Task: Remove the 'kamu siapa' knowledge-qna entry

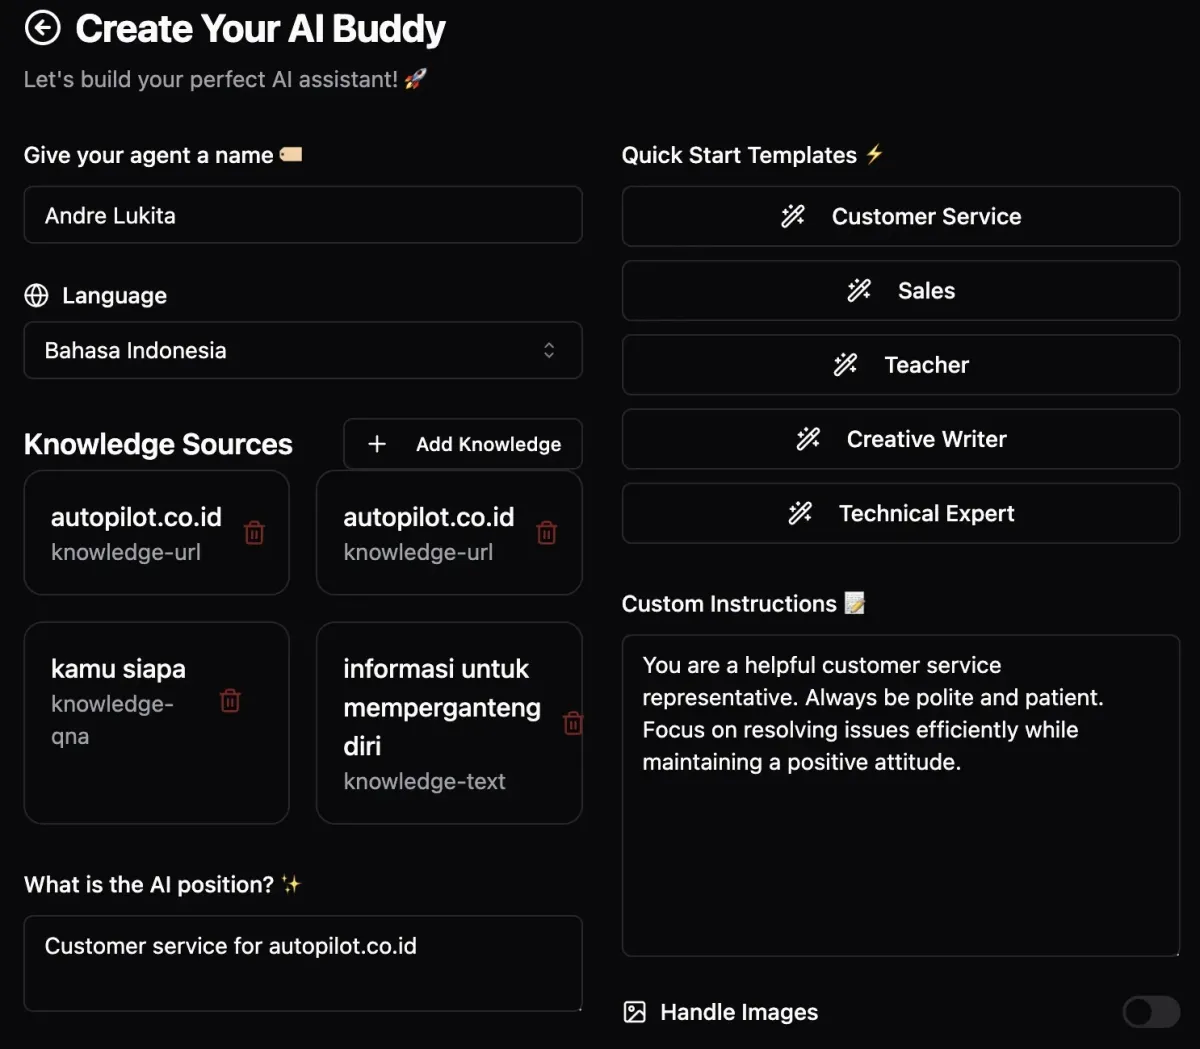Action: tap(230, 701)
